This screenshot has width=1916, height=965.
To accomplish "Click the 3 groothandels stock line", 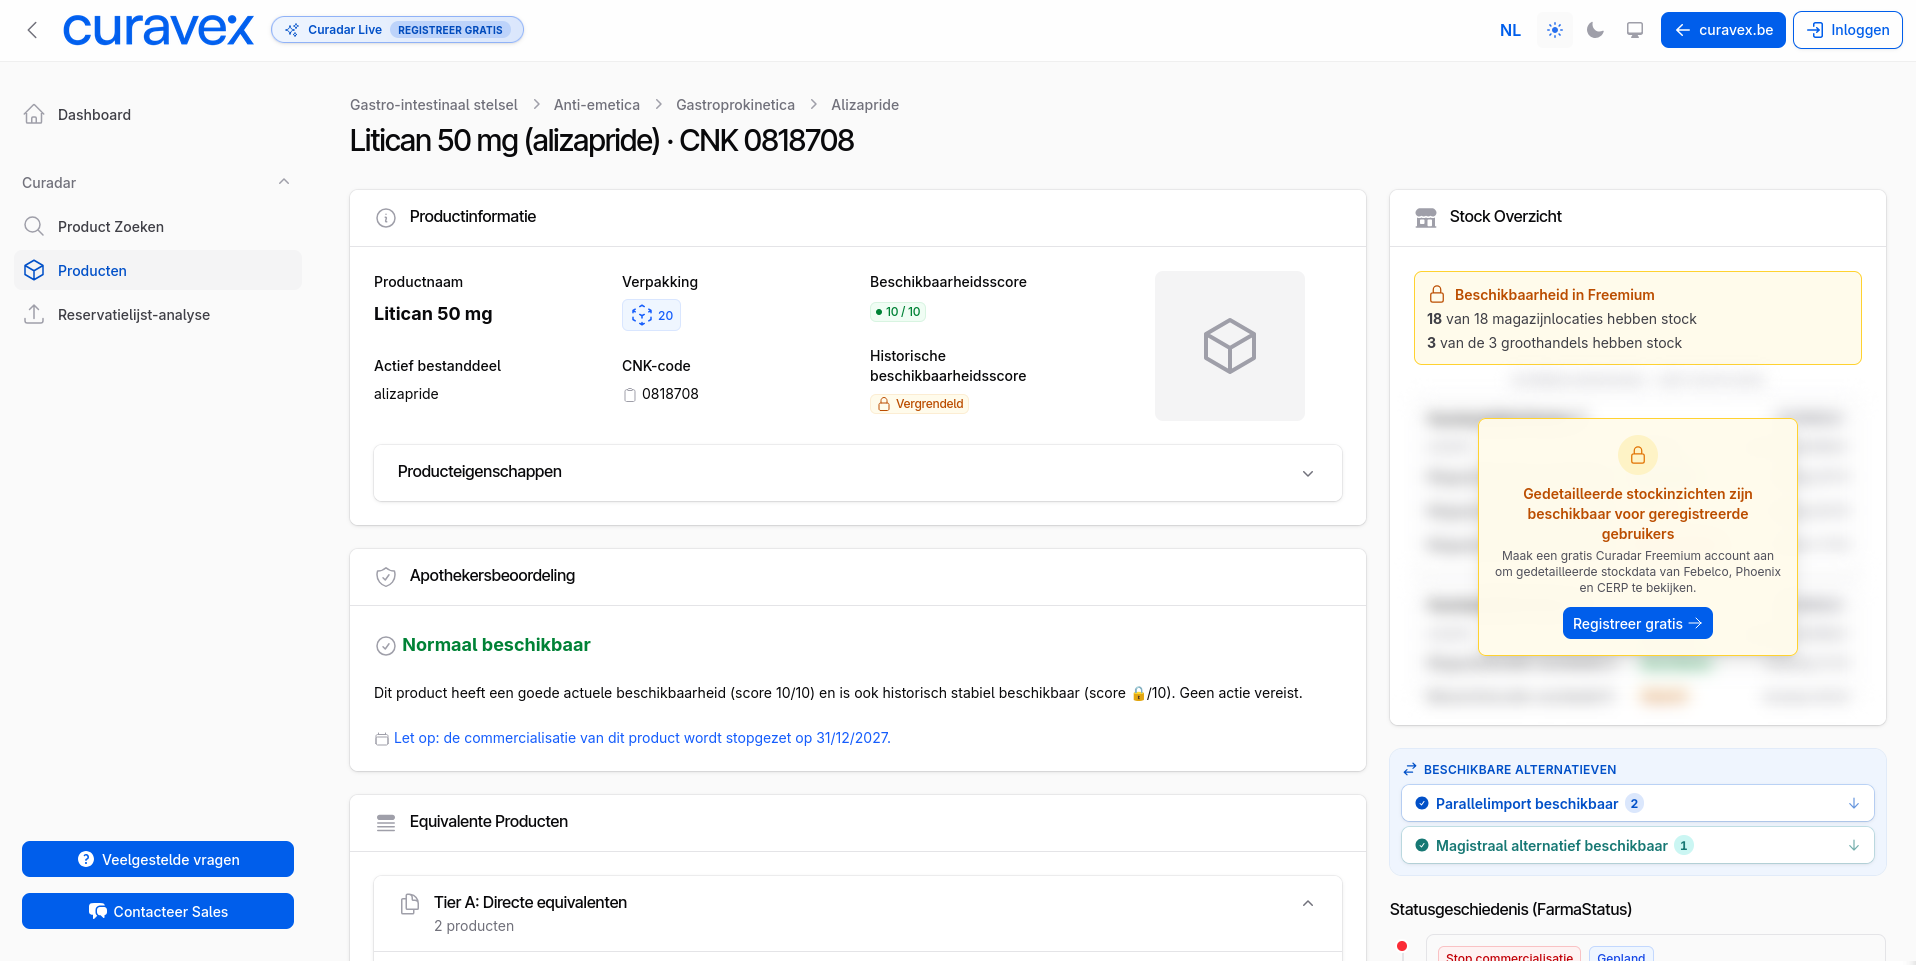I will [x=1554, y=343].
